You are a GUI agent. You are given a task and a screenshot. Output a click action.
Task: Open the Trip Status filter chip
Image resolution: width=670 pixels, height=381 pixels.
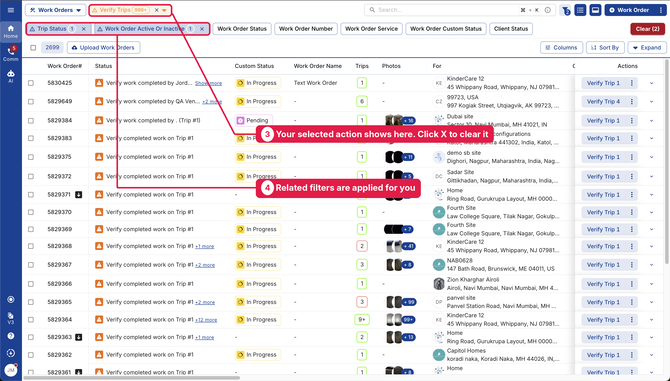click(51, 29)
